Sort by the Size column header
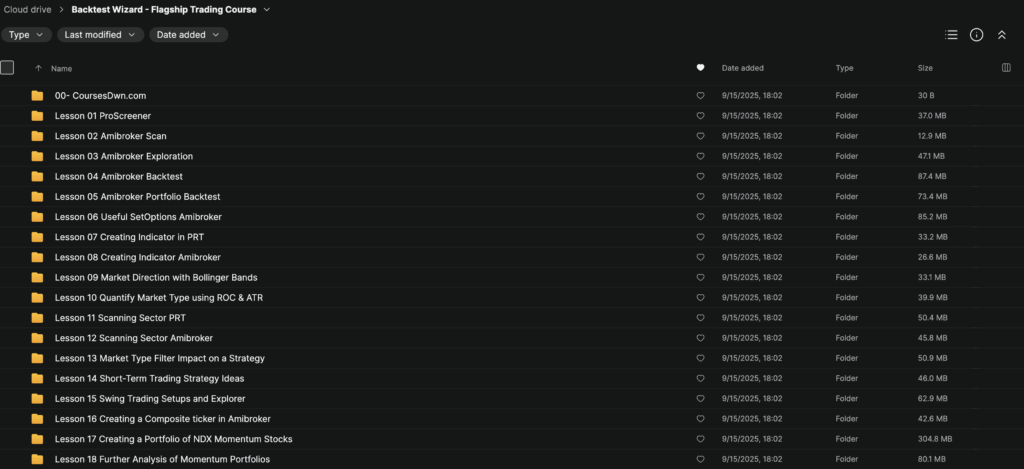1024x469 pixels. pos(925,68)
